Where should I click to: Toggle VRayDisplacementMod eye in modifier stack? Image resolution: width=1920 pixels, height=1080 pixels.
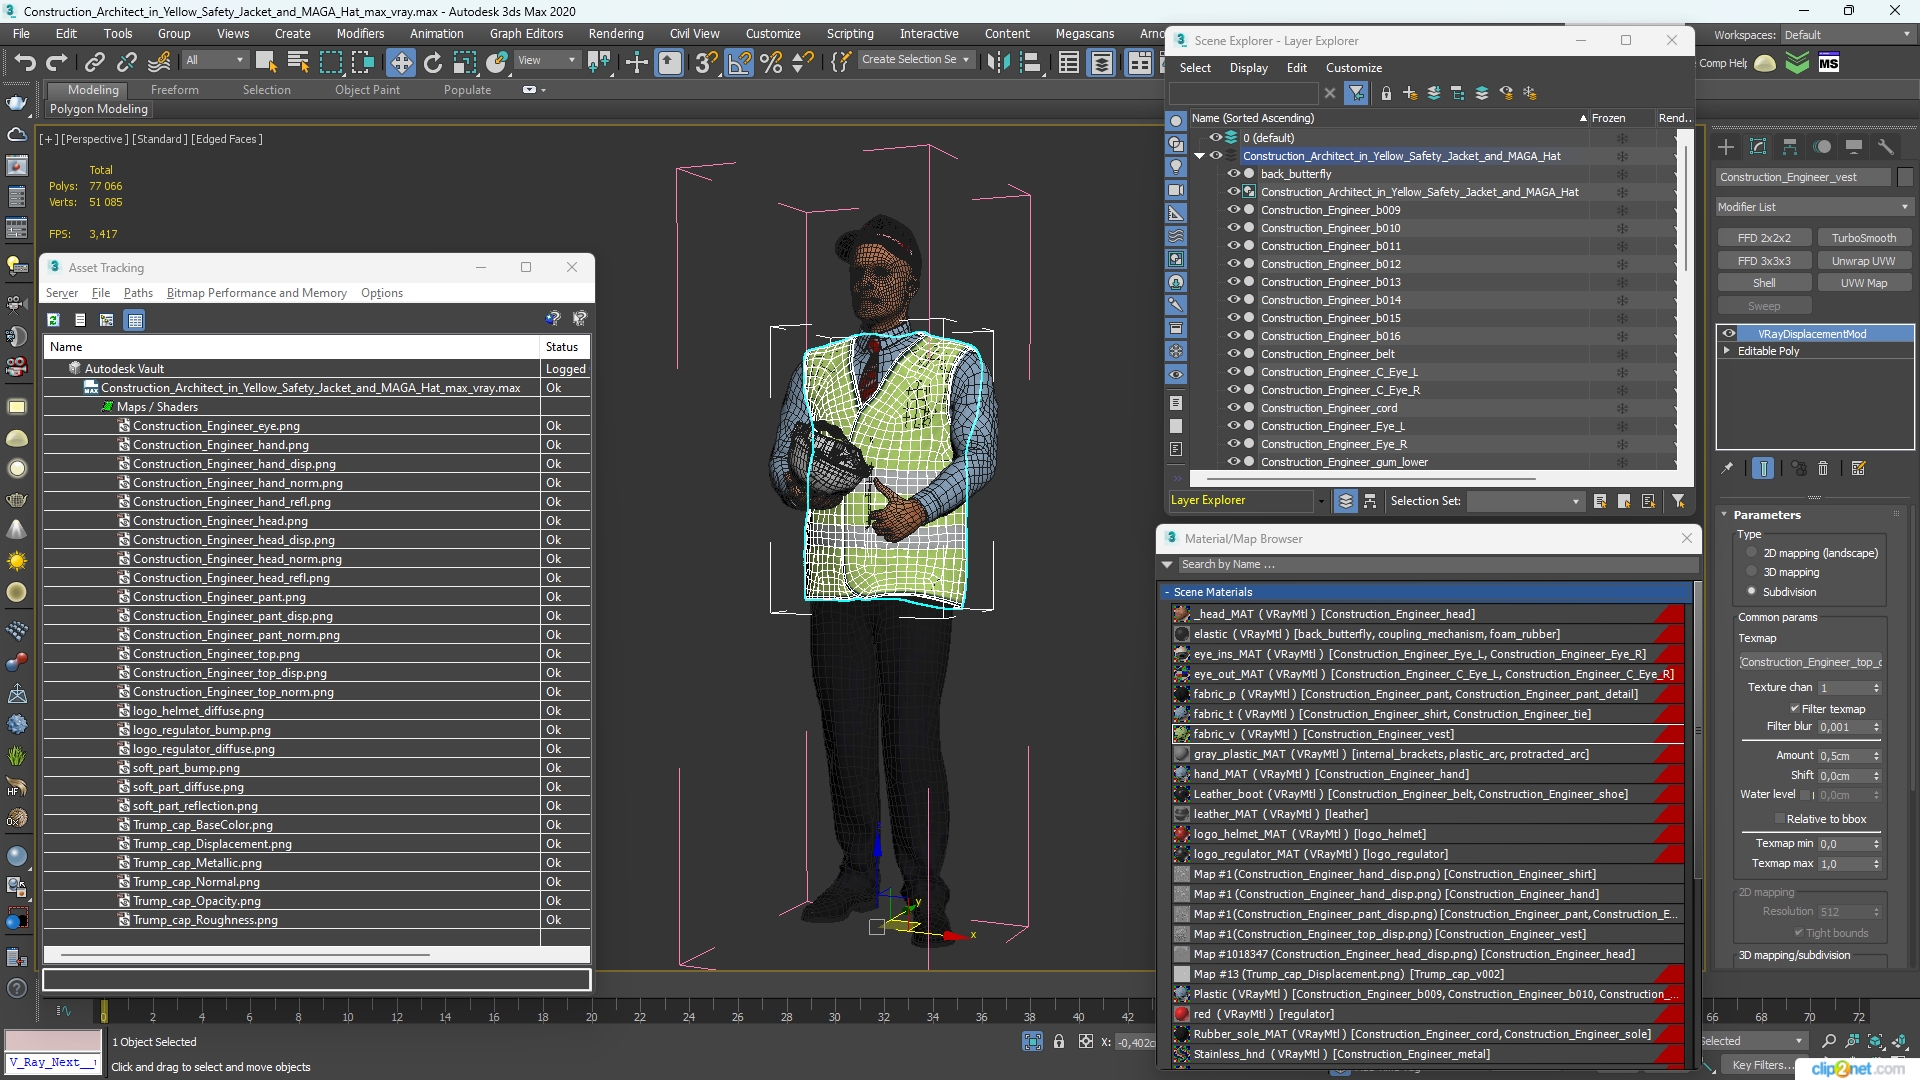click(1728, 334)
